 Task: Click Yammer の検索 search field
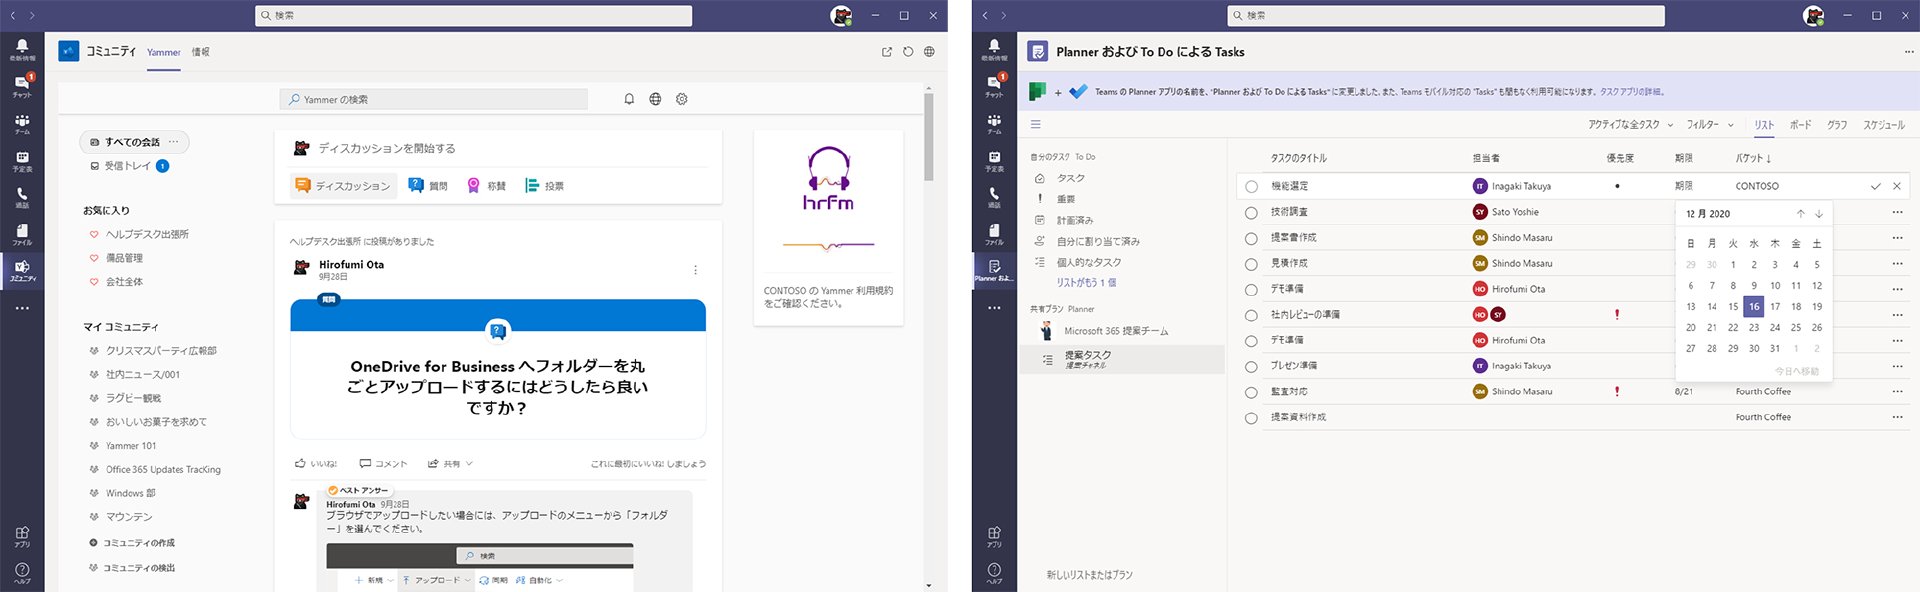(x=434, y=99)
